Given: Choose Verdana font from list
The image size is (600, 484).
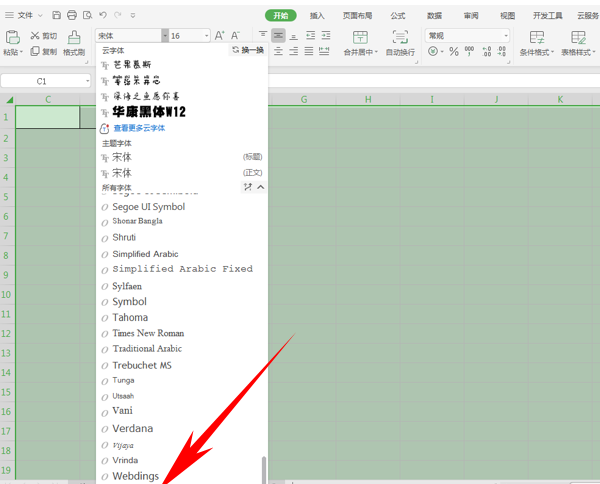Looking at the screenshot, I should click(132, 429).
